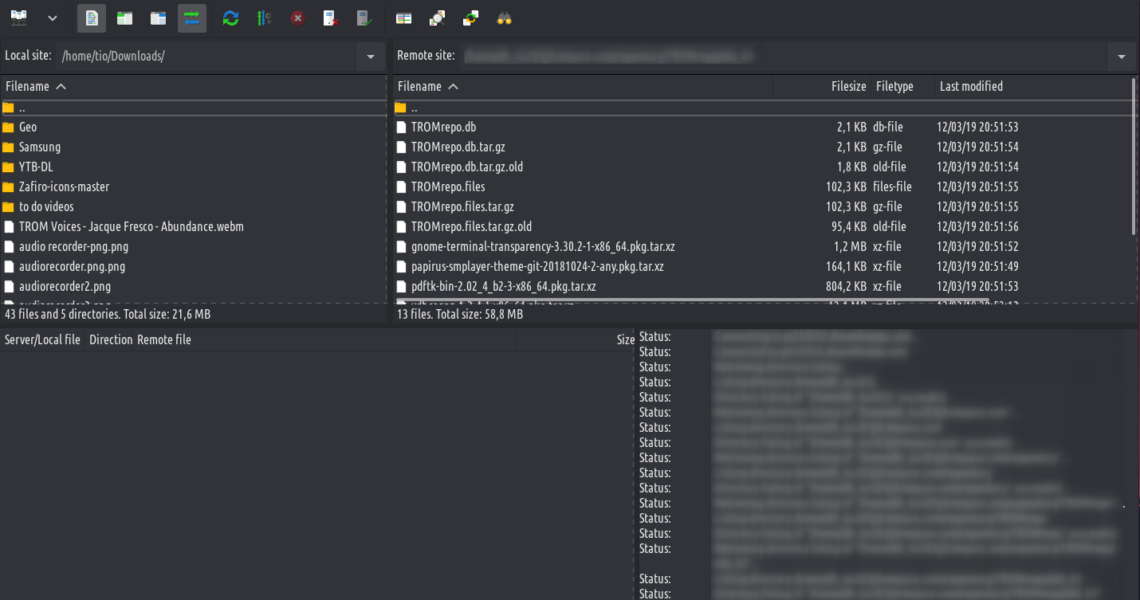Open the Remote site path dropdown

pyautogui.click(x=1121, y=57)
